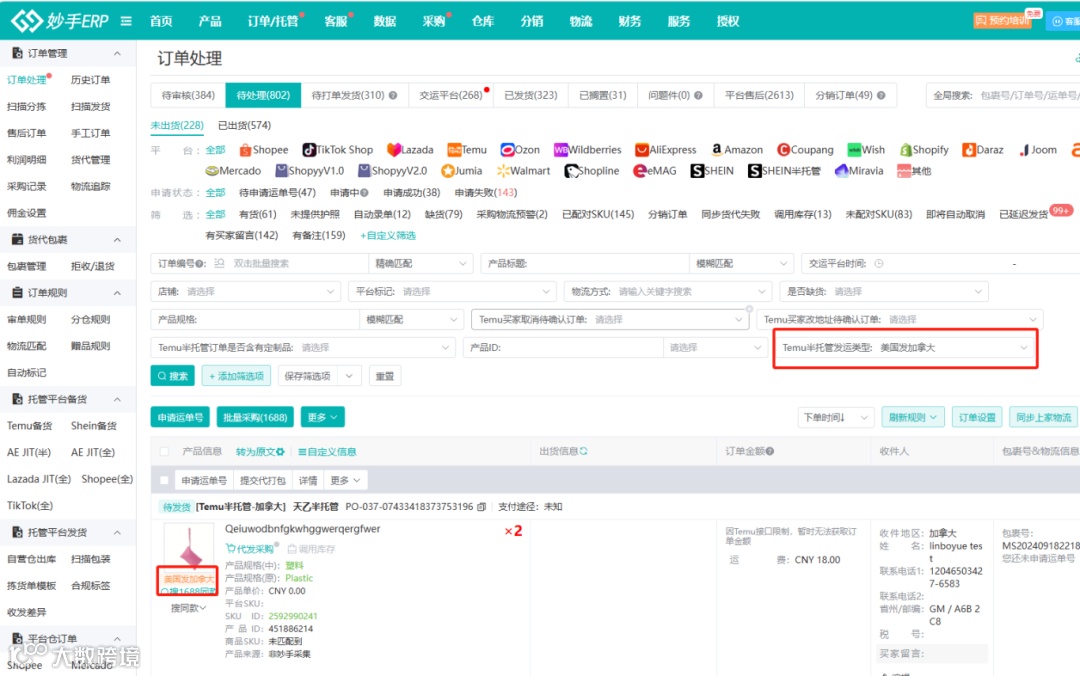The image size is (1080, 676).
Task: Collapse the 托管平台备货 sidebar section
Action: (117, 399)
